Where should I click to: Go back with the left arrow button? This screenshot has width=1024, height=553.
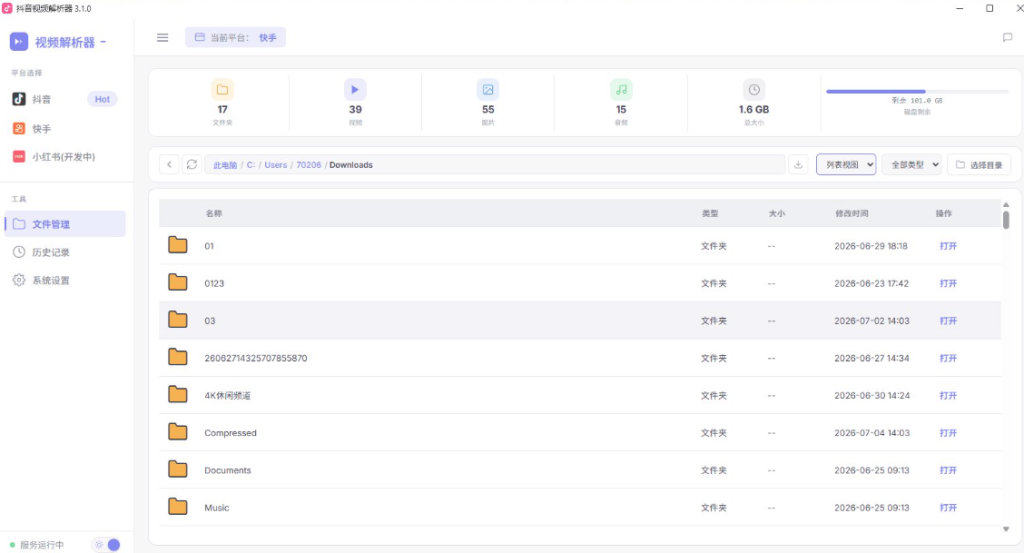click(x=169, y=165)
